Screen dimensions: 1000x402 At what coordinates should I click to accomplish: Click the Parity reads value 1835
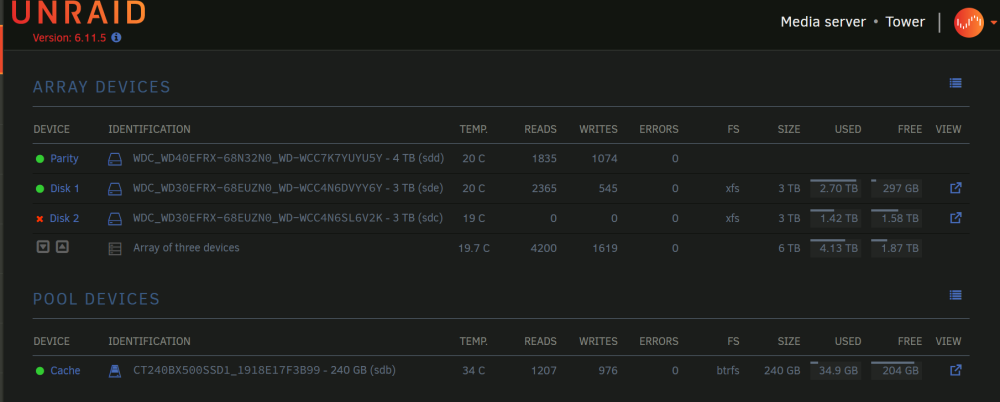click(544, 159)
